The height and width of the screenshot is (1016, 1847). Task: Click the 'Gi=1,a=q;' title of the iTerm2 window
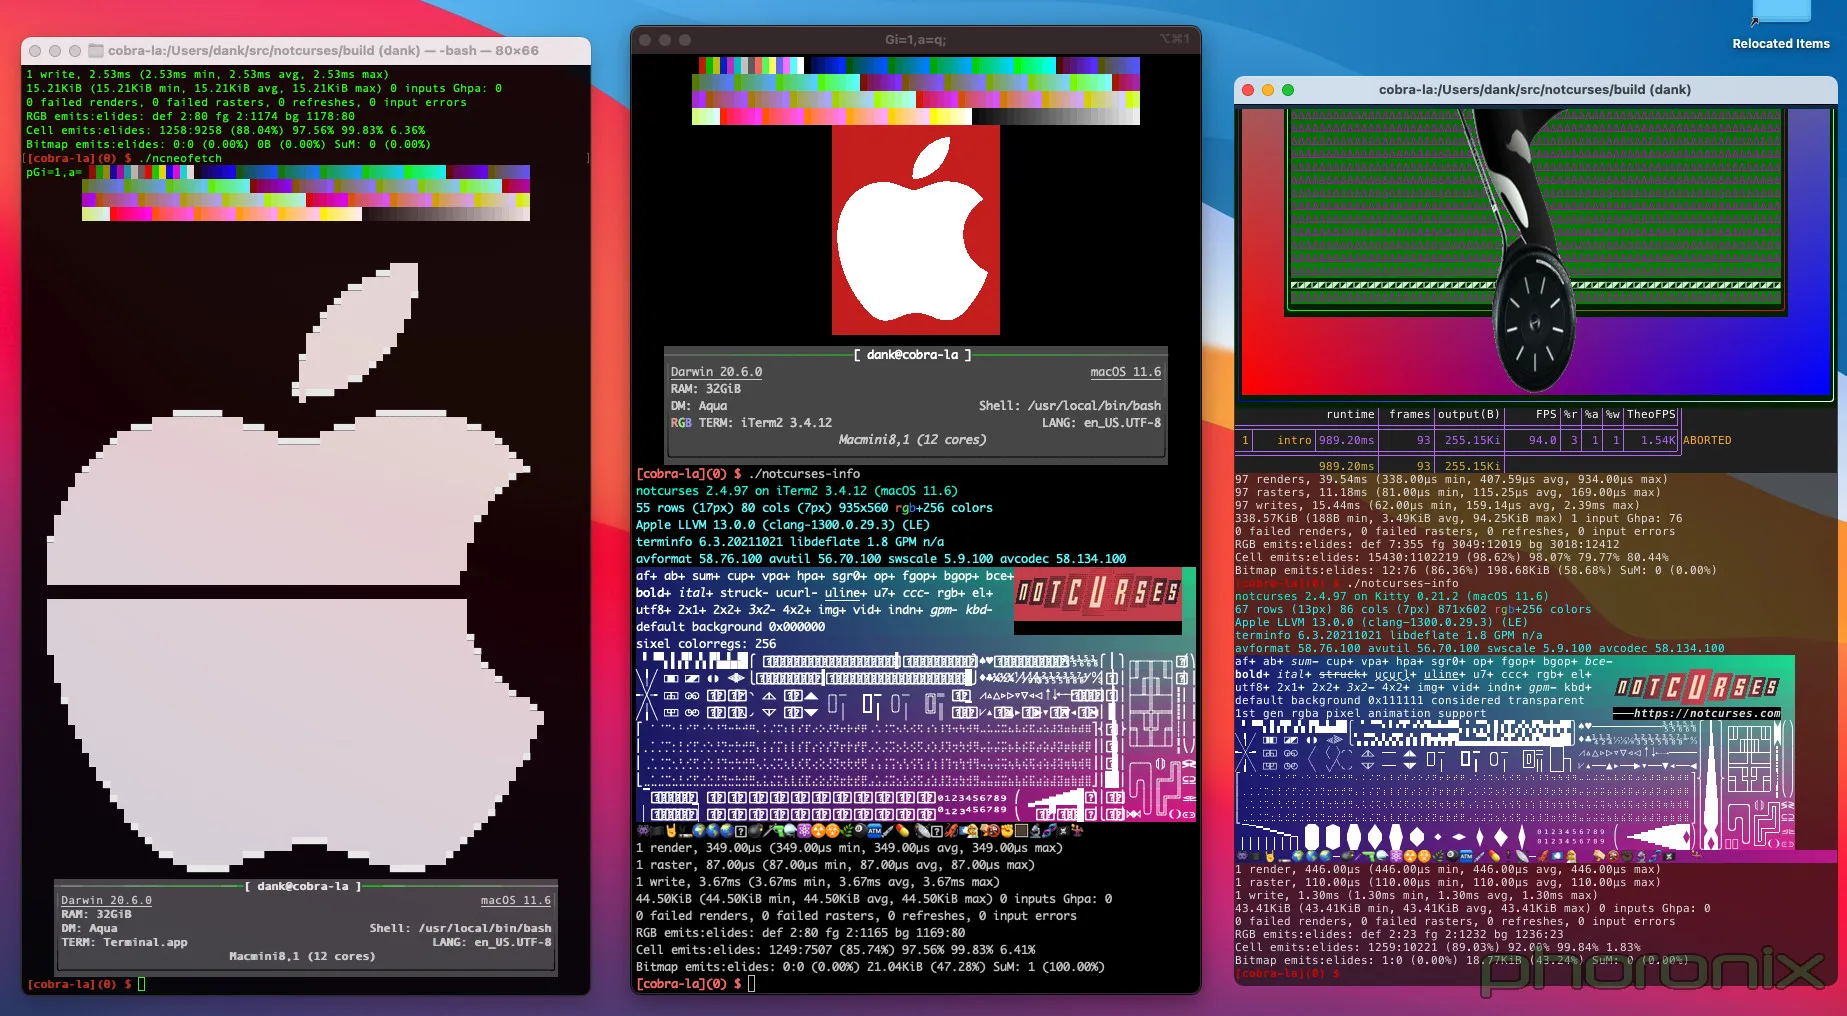tap(915, 40)
